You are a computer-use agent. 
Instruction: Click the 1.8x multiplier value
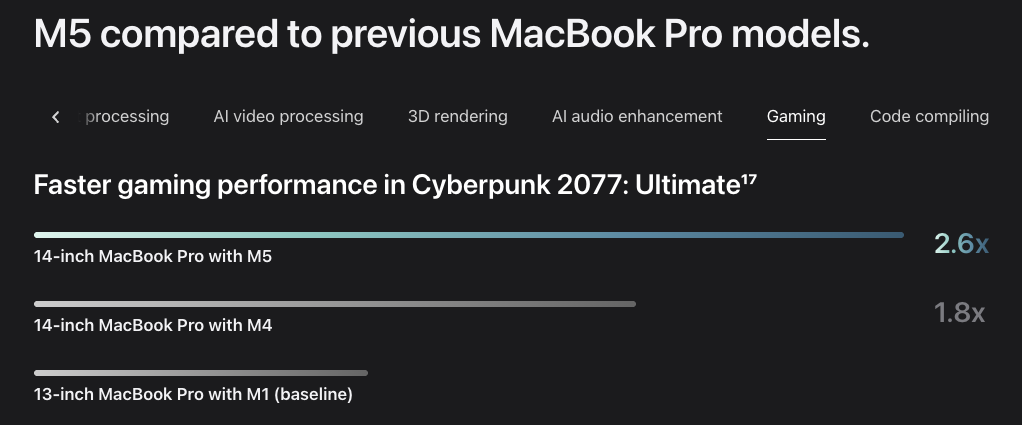[x=959, y=313]
